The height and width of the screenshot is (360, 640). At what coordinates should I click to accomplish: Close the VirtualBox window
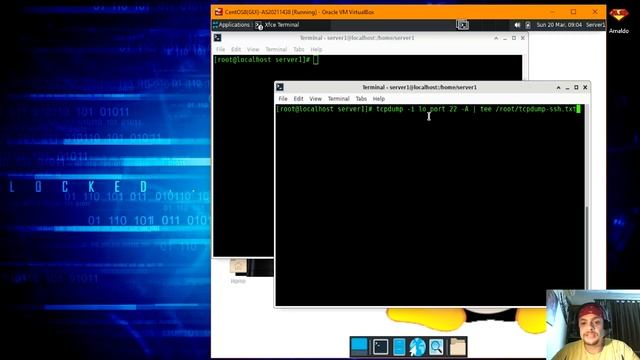coord(595,12)
